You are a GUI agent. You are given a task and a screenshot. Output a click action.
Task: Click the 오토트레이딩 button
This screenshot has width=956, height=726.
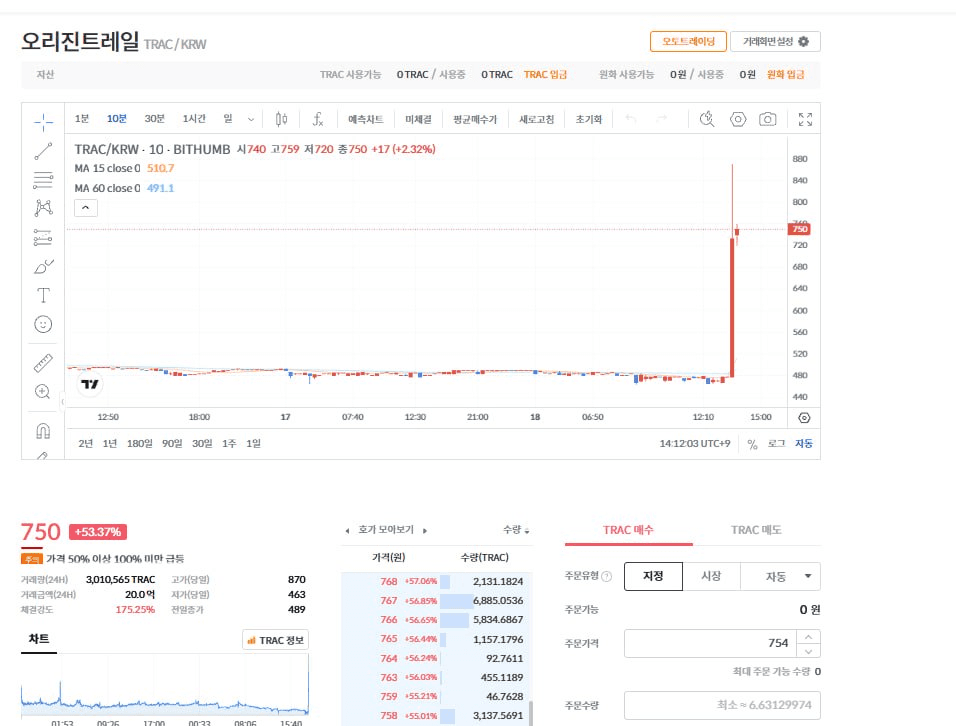688,41
